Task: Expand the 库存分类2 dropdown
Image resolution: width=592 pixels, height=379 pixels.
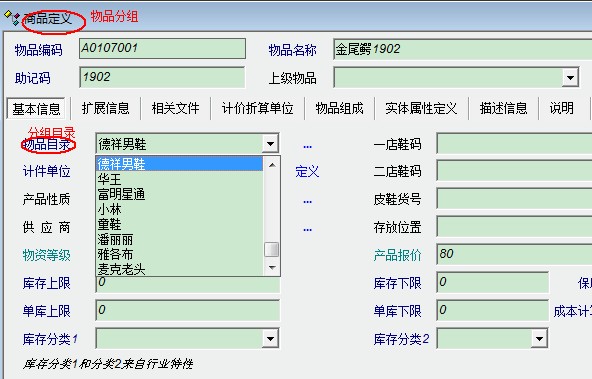Action: (539, 338)
